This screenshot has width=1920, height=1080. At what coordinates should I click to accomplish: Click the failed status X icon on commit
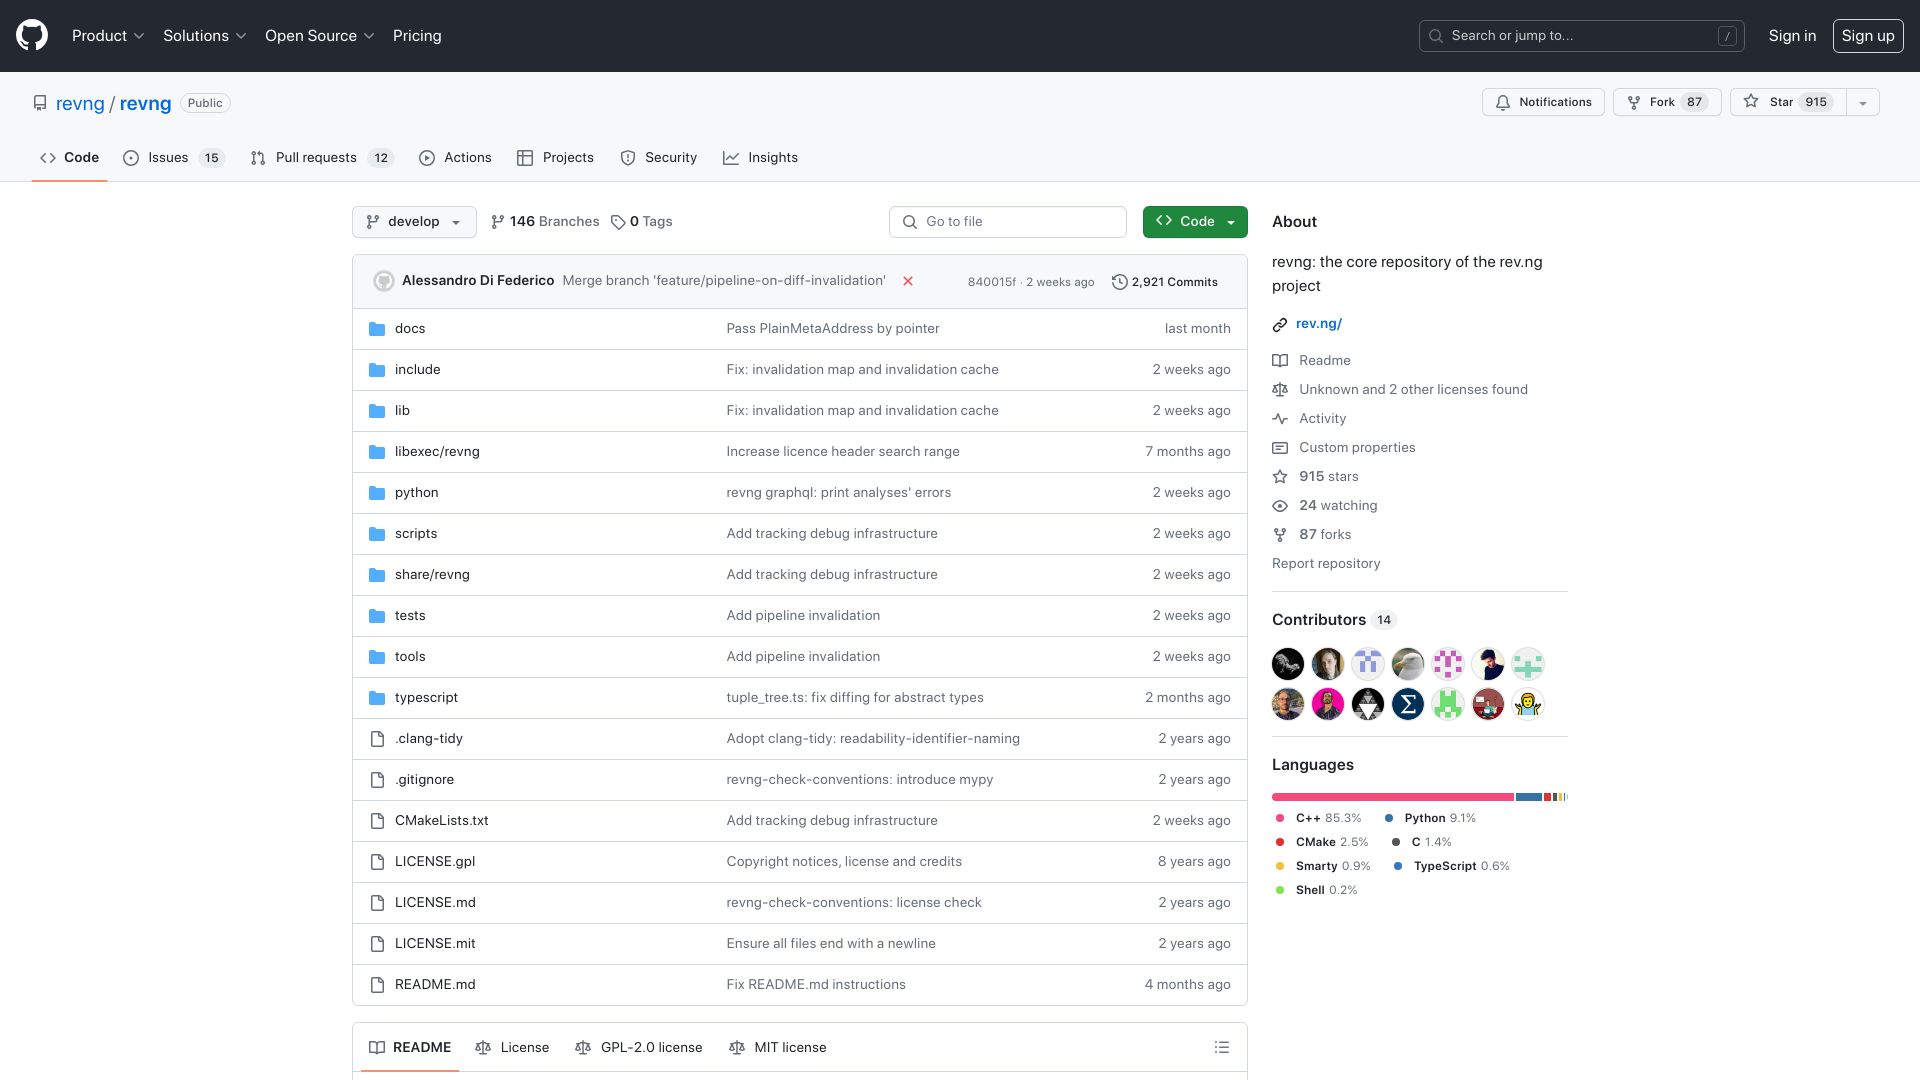pos(908,281)
